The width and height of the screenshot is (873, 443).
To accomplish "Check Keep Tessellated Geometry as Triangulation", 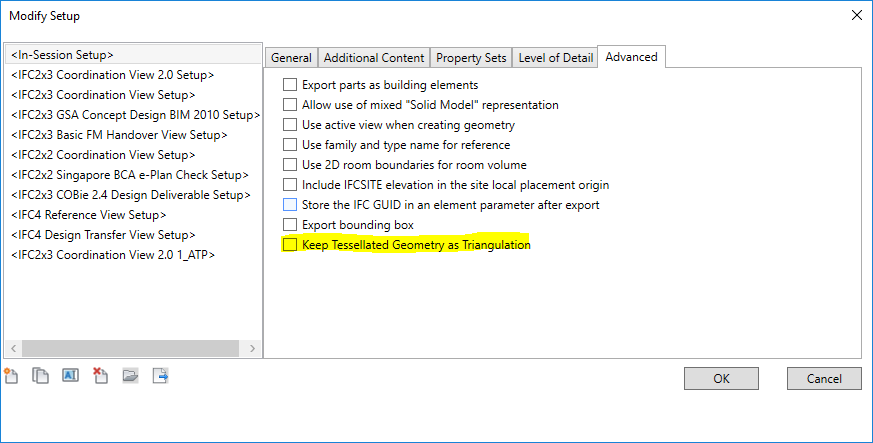I will tap(291, 245).
